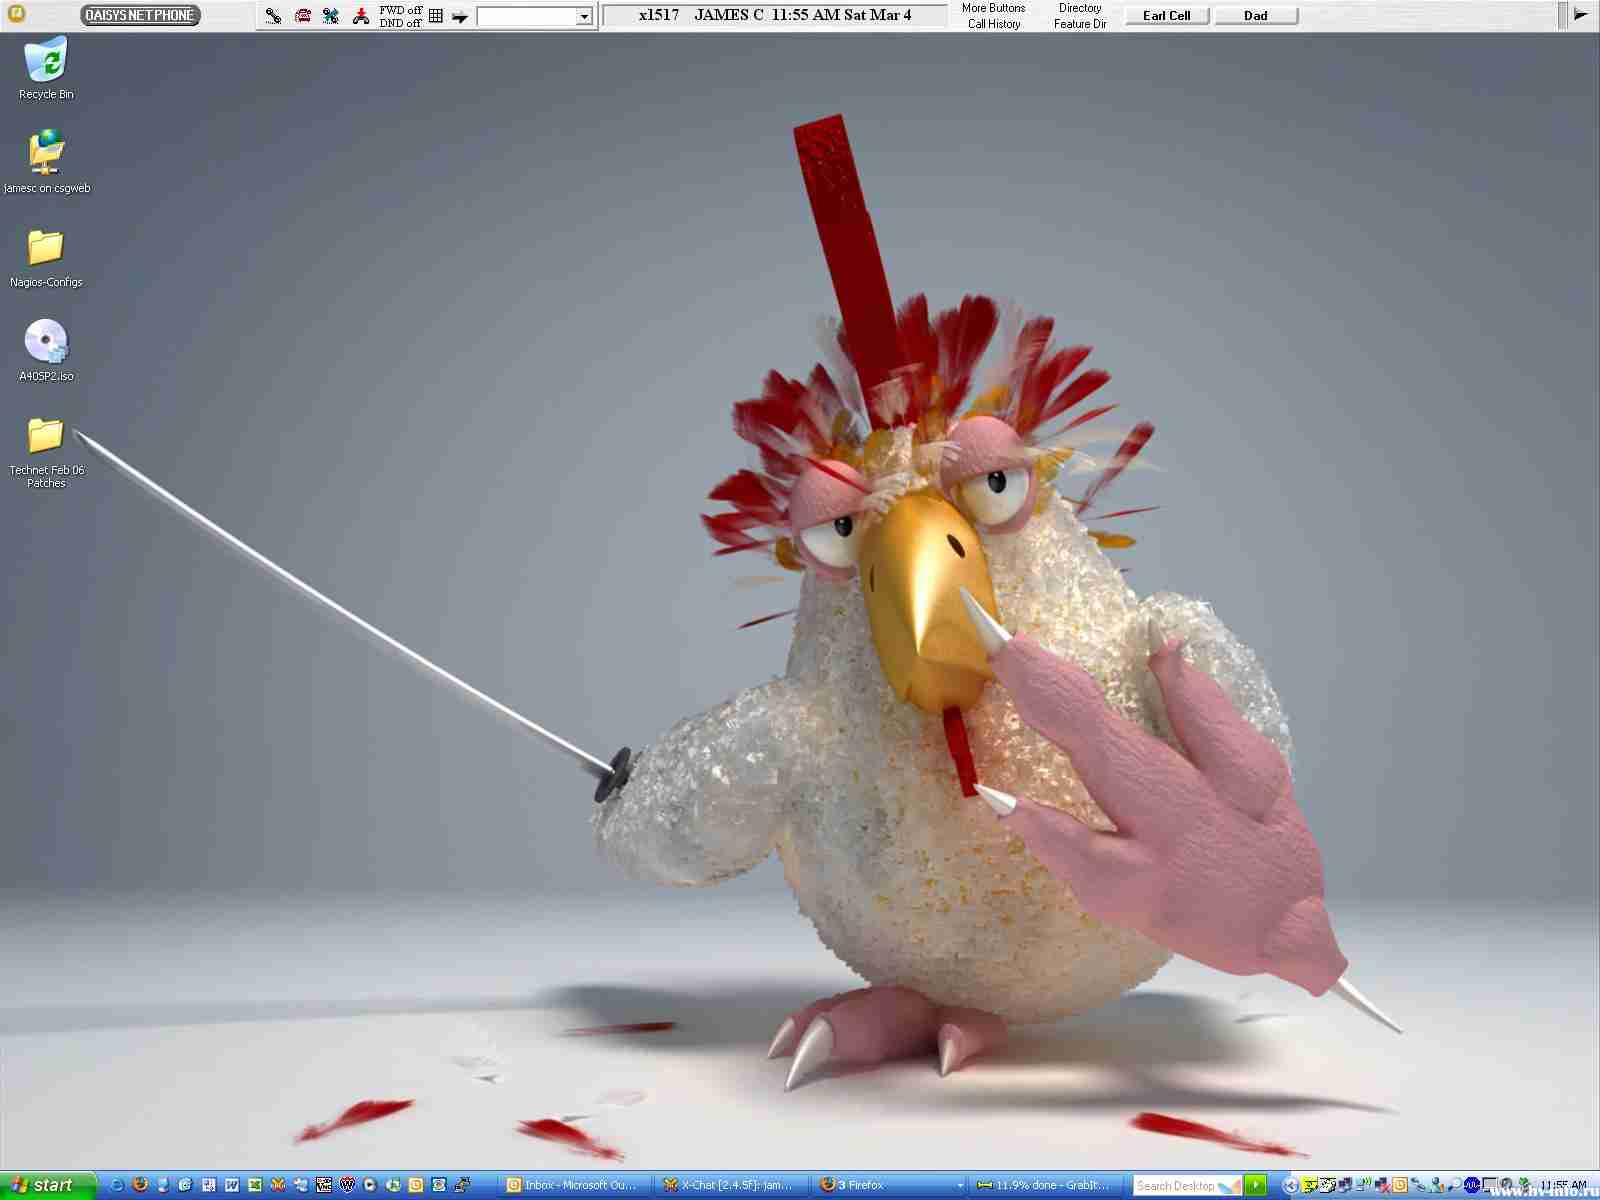Open the keypad grid icon
Viewport: 1600px width, 1200px height.
coord(436,16)
